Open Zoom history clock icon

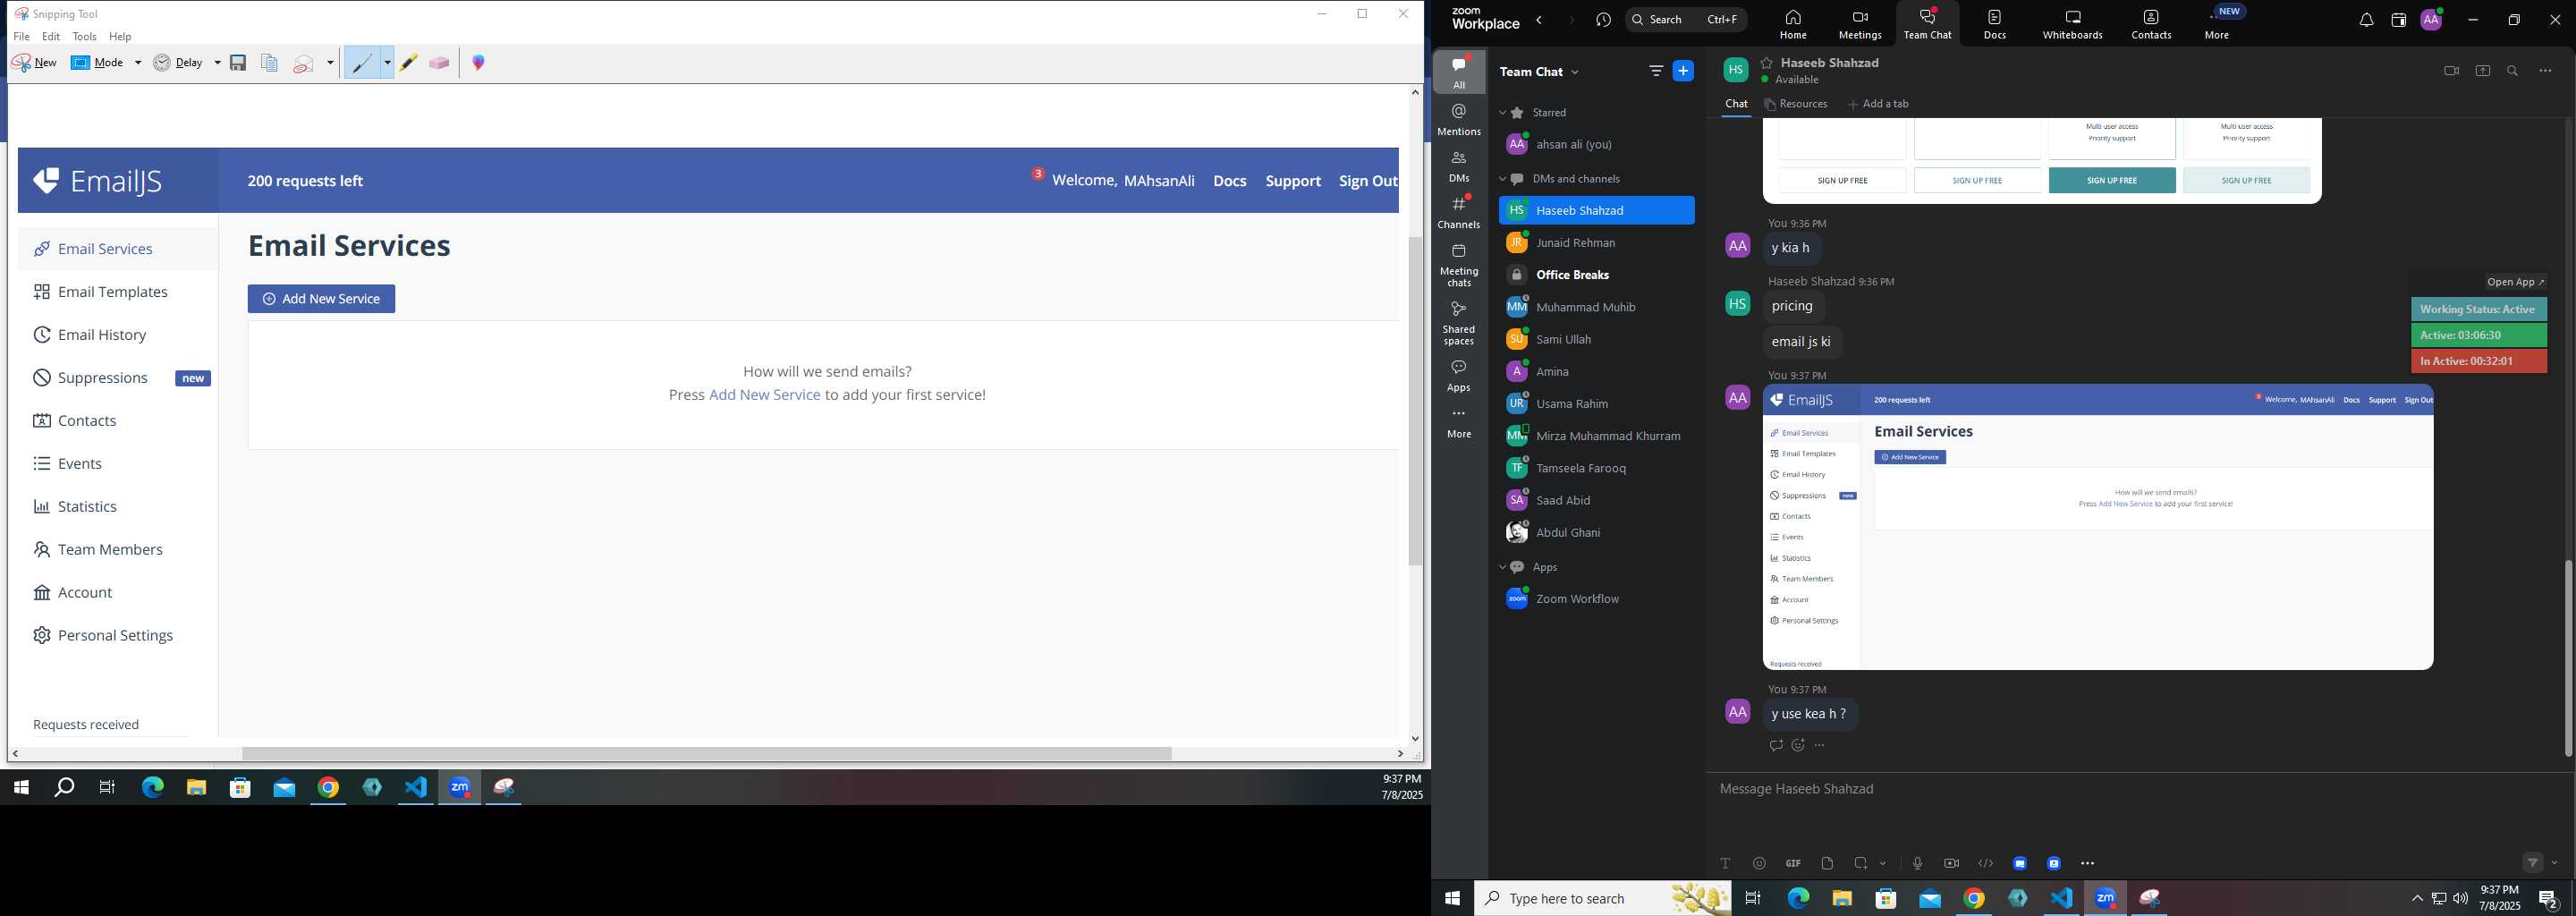pos(1604,20)
